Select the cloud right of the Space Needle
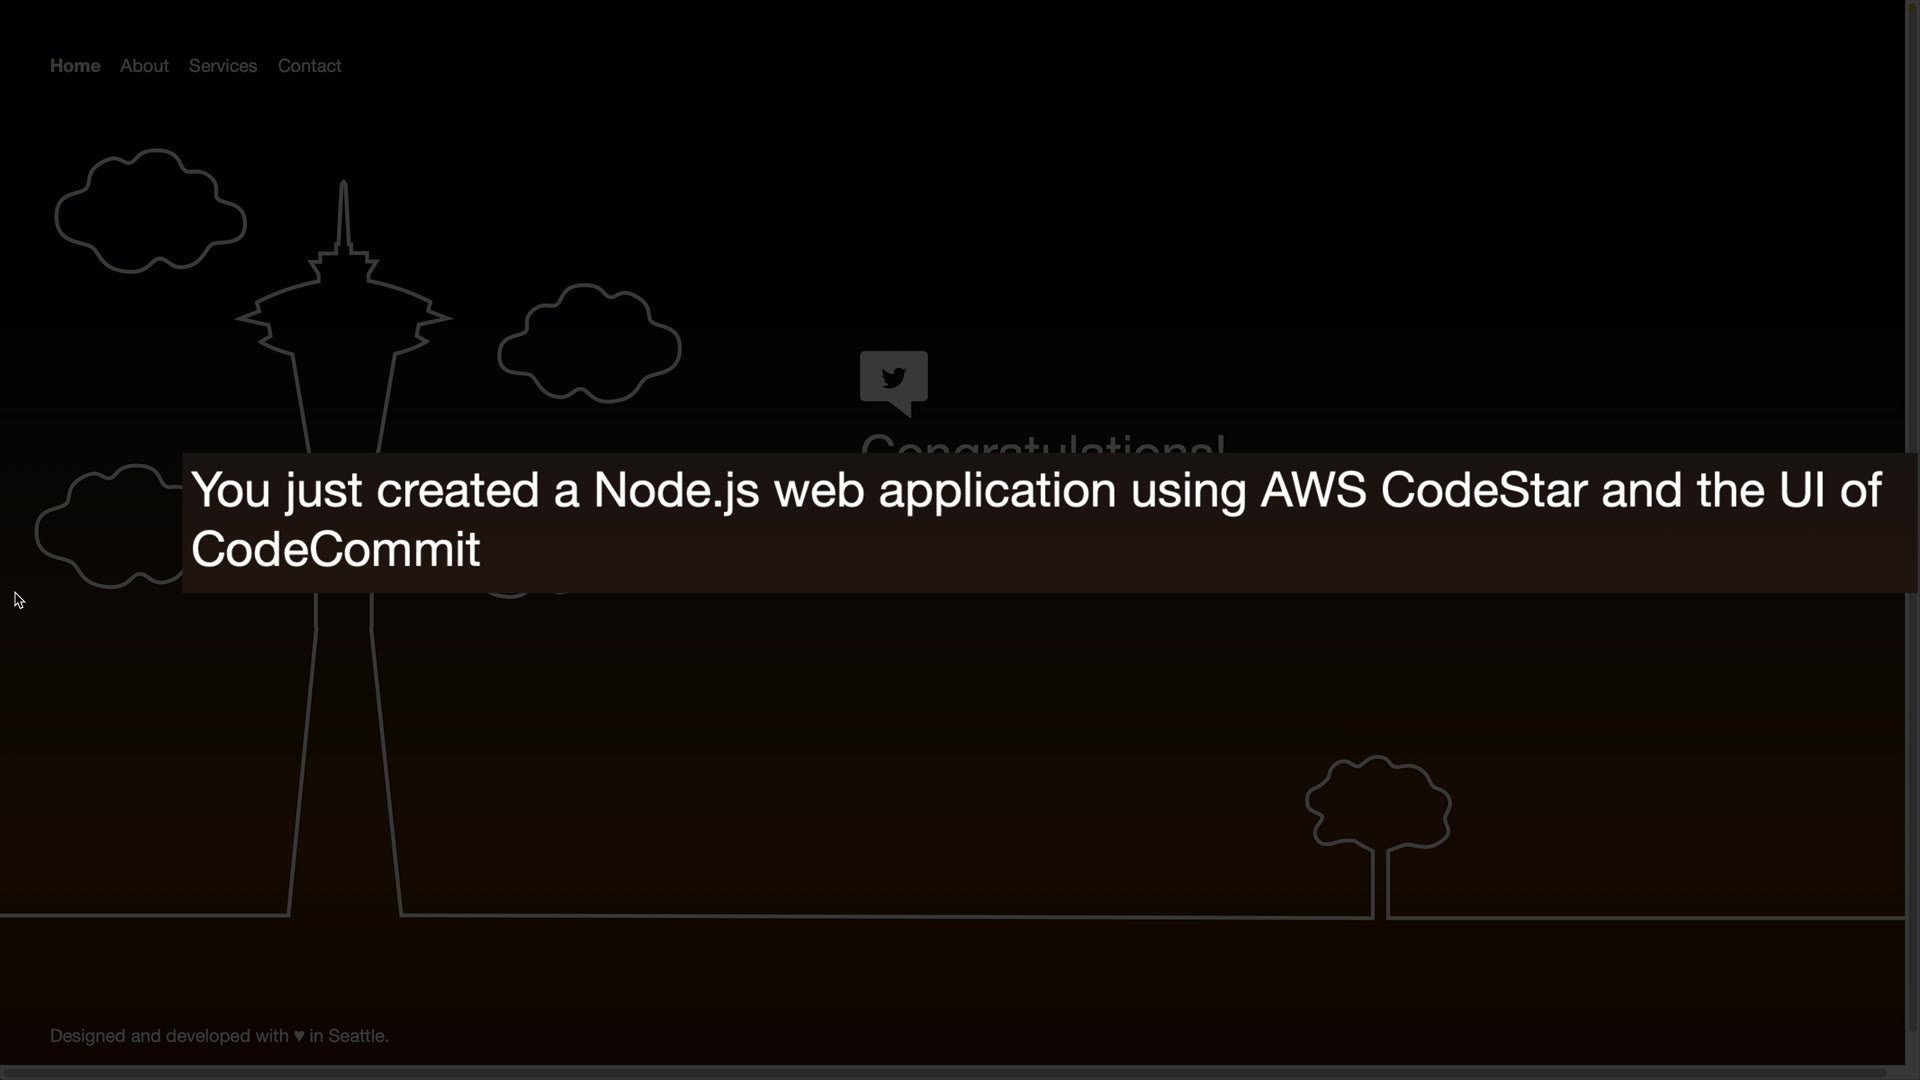The image size is (1920, 1080). pyautogui.click(x=589, y=343)
